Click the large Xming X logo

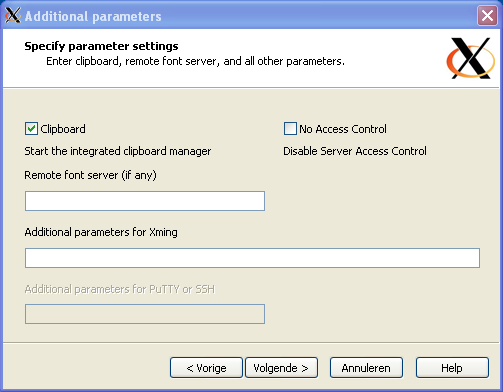471,58
